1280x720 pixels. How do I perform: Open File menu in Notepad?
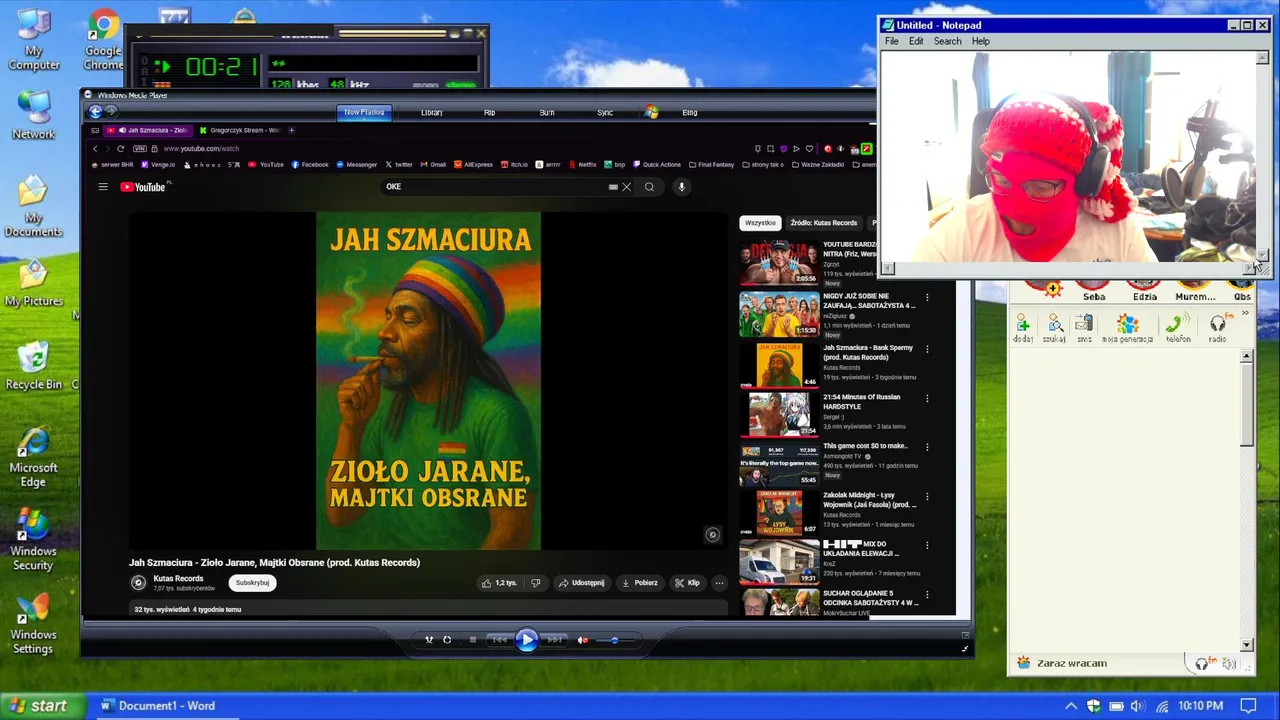(891, 41)
